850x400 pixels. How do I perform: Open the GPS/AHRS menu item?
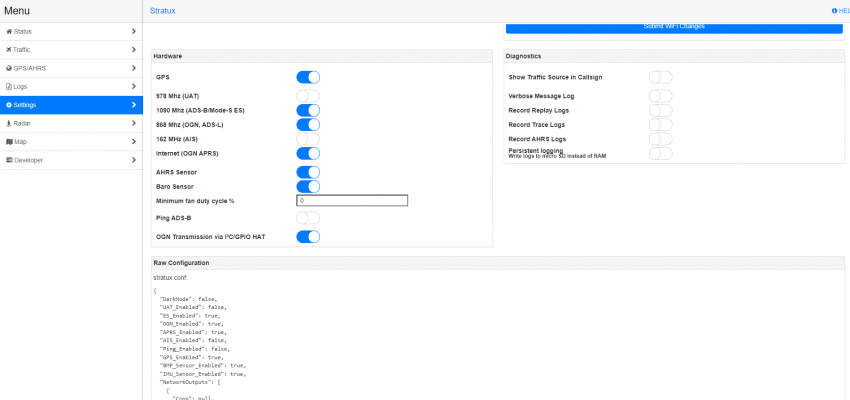pyautogui.click(x=71, y=68)
